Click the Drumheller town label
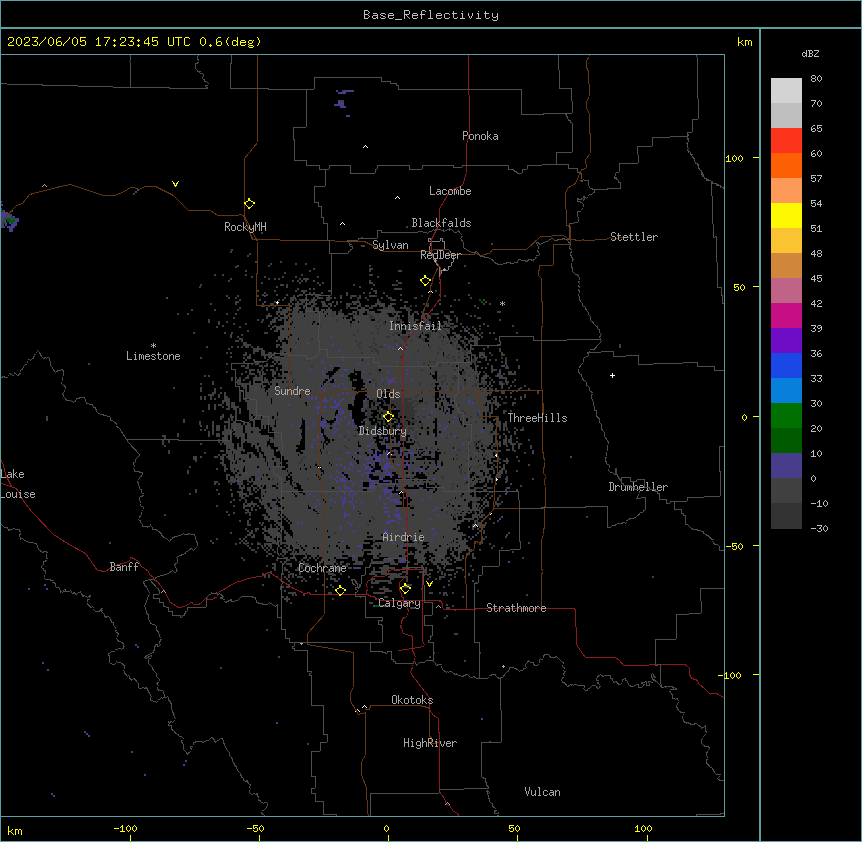This screenshot has width=862, height=842. point(638,487)
